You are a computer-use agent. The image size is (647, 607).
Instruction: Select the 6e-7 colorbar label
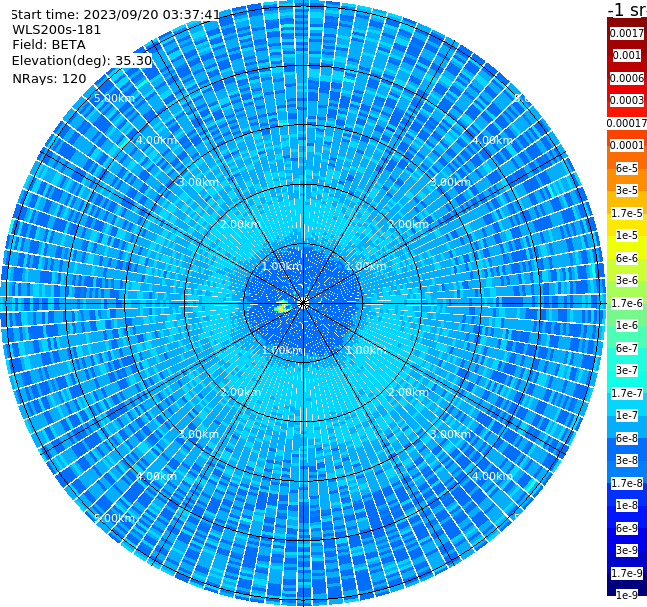[x=627, y=348]
